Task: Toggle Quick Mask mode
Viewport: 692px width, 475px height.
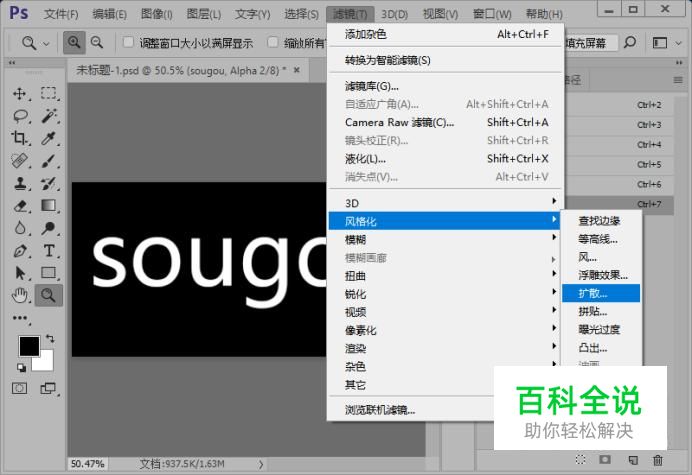Action: pyautogui.click(x=19, y=388)
